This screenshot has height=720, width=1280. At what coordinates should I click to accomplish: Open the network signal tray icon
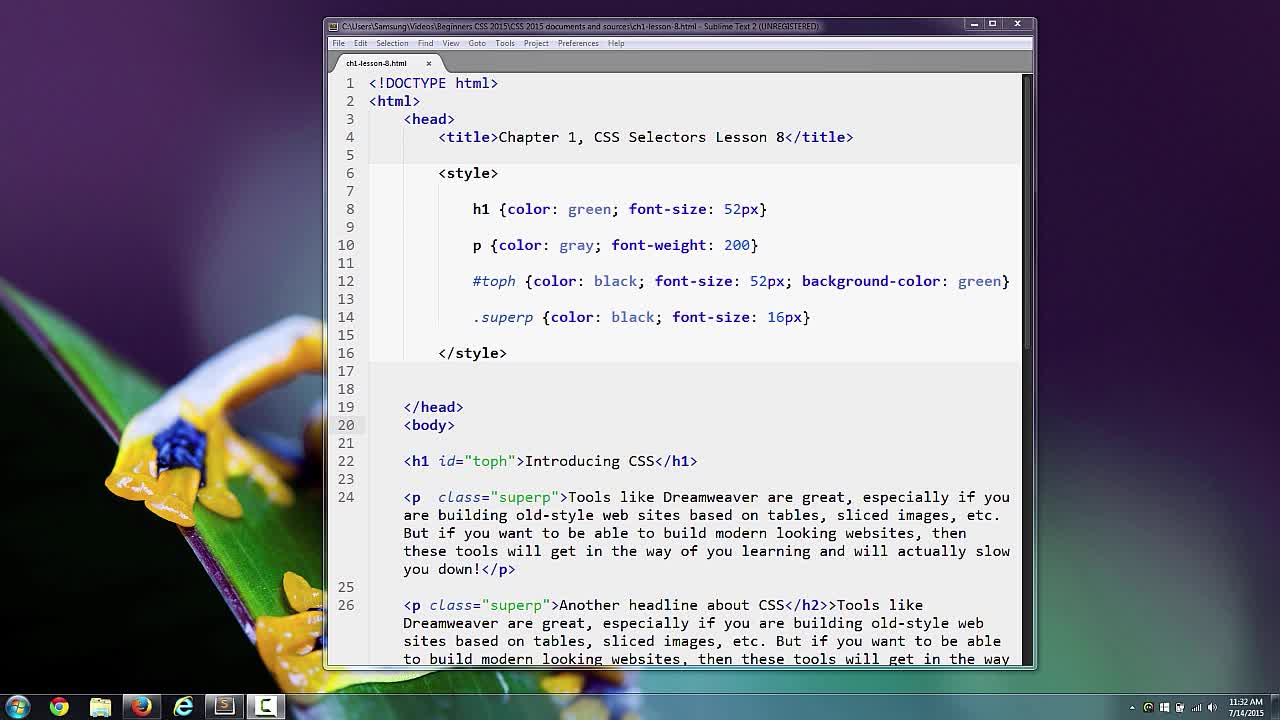[x=1196, y=708]
